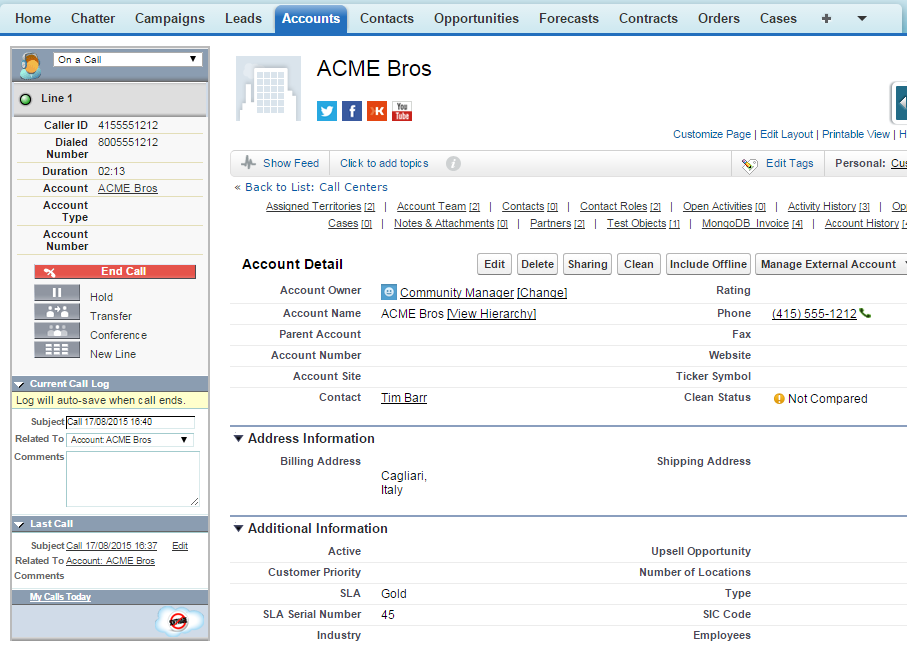Click the Not Compared warning icon
The height and width of the screenshot is (646, 907).
pos(779,398)
